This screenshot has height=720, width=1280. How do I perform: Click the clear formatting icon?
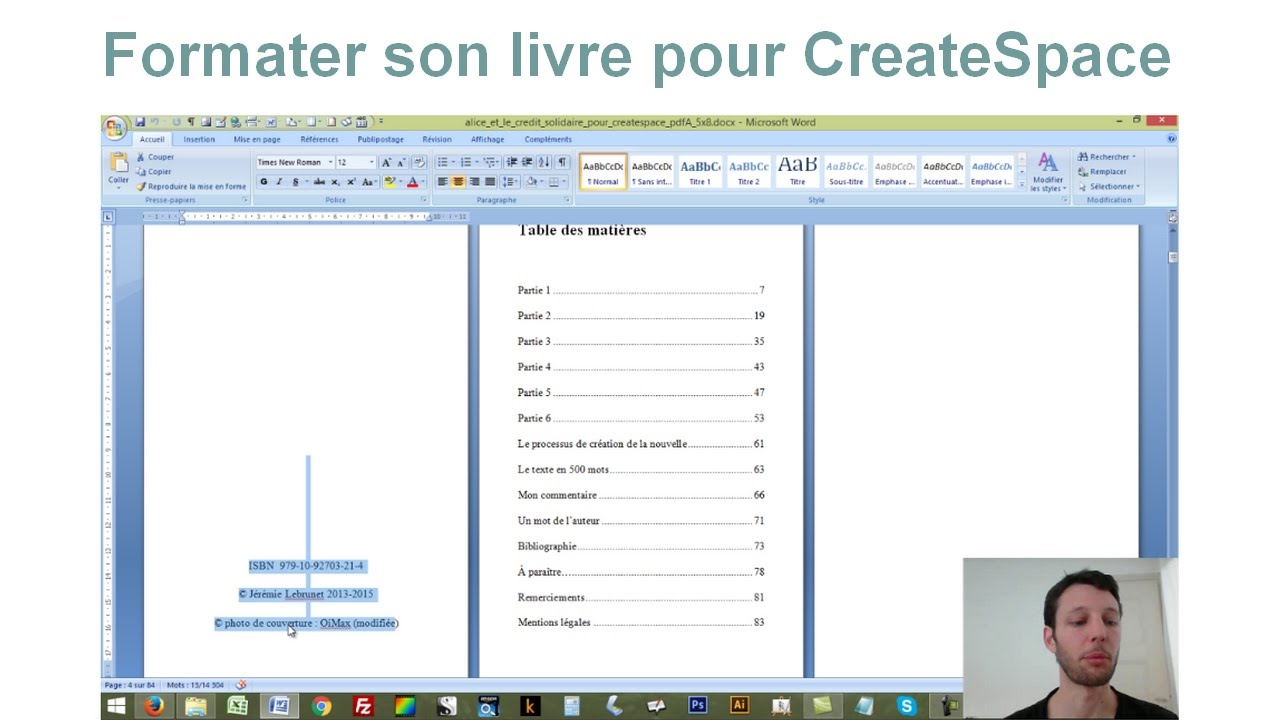tap(419, 162)
